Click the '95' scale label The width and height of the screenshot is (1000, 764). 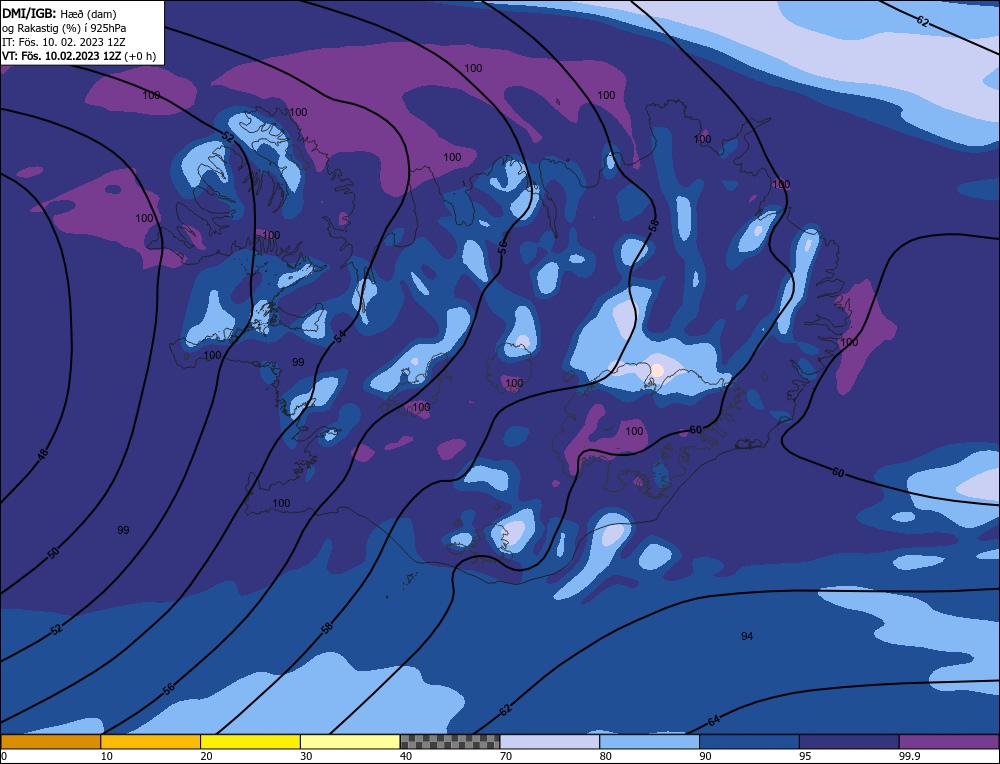[x=805, y=756]
